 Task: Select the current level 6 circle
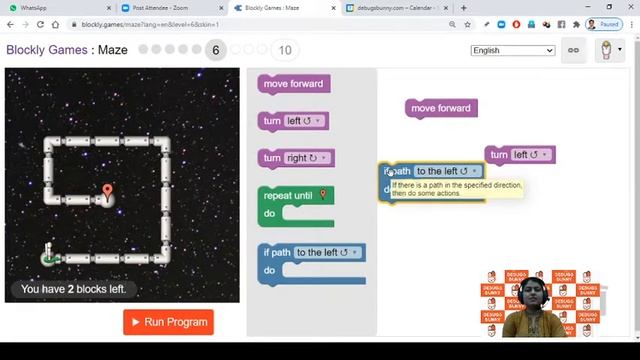click(216, 50)
